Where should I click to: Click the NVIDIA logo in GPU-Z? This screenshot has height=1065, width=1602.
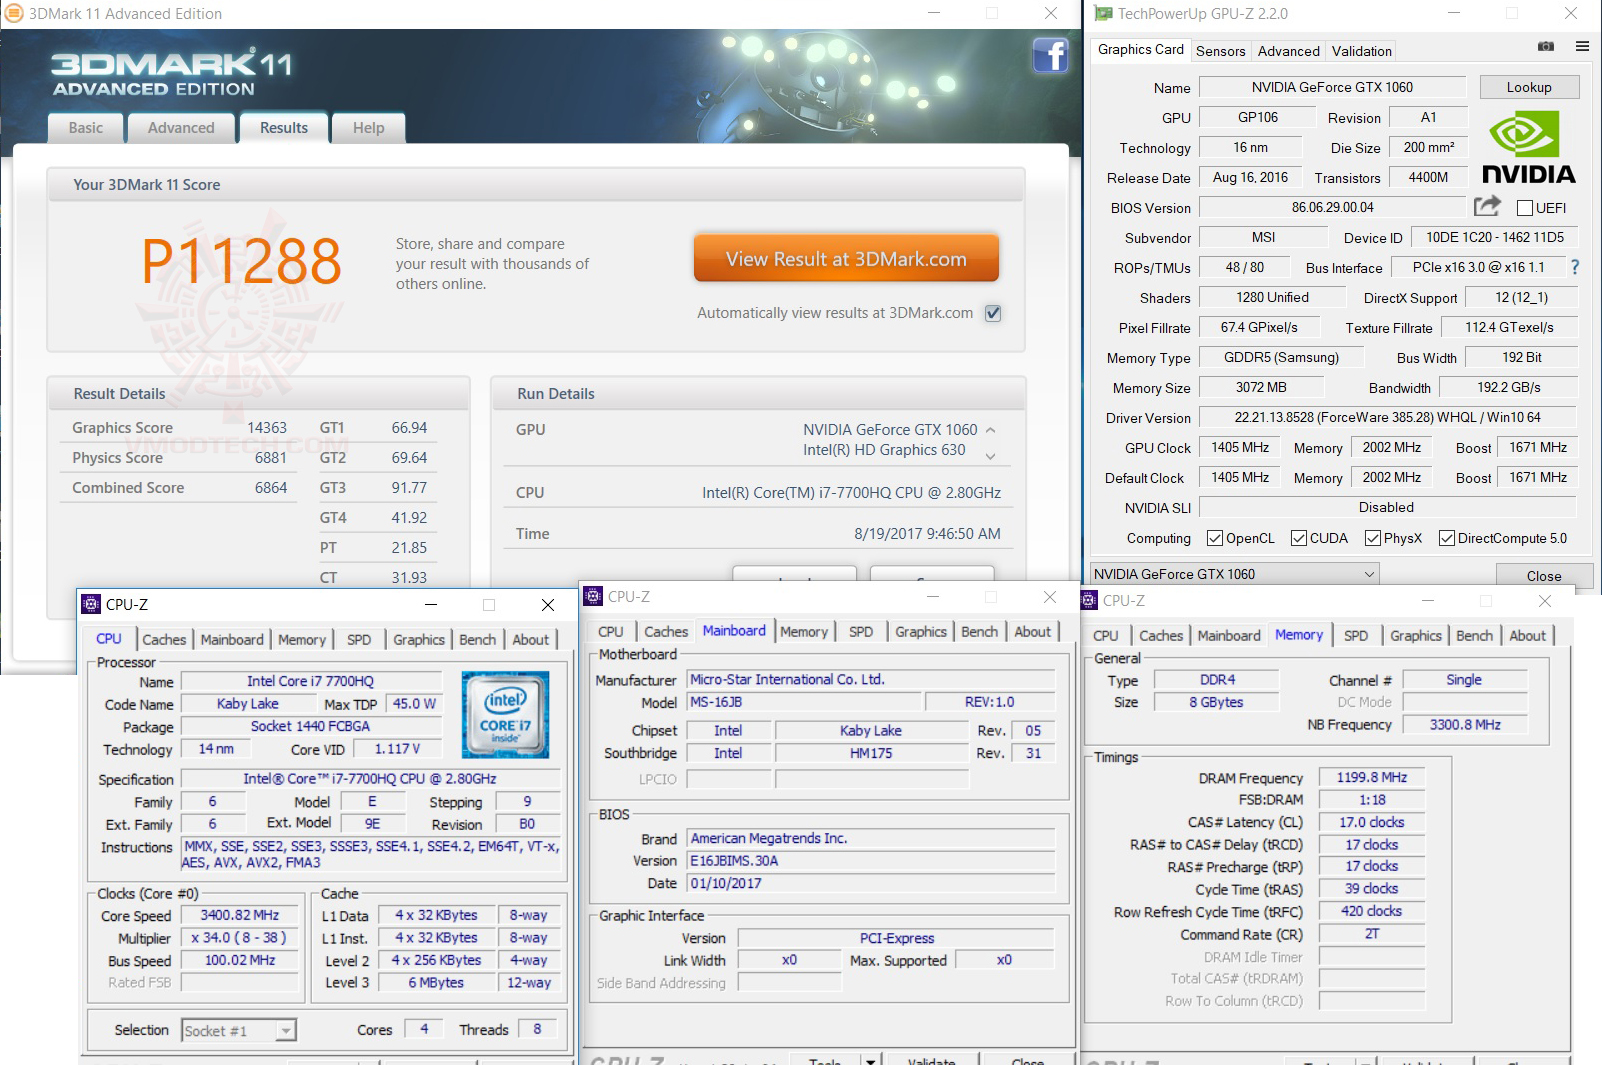(1528, 147)
